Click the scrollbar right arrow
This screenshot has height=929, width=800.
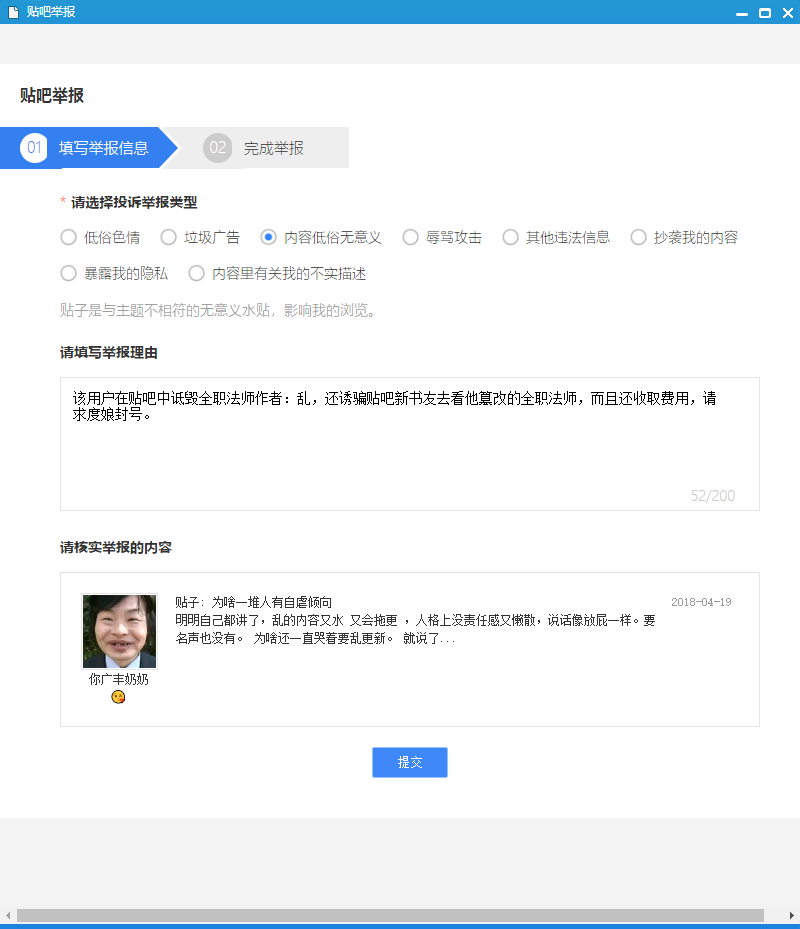792,915
